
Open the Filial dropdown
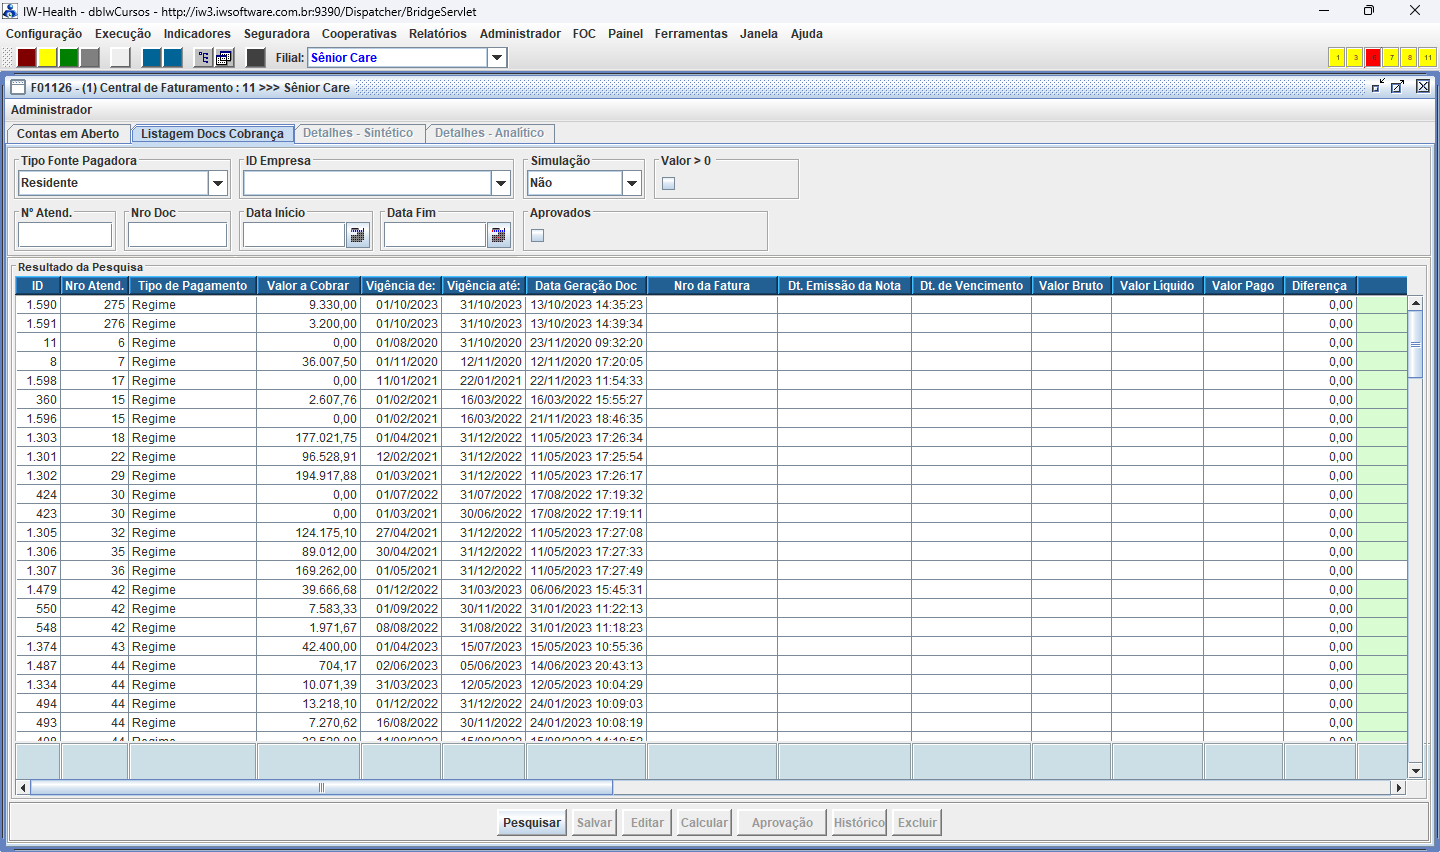497,58
